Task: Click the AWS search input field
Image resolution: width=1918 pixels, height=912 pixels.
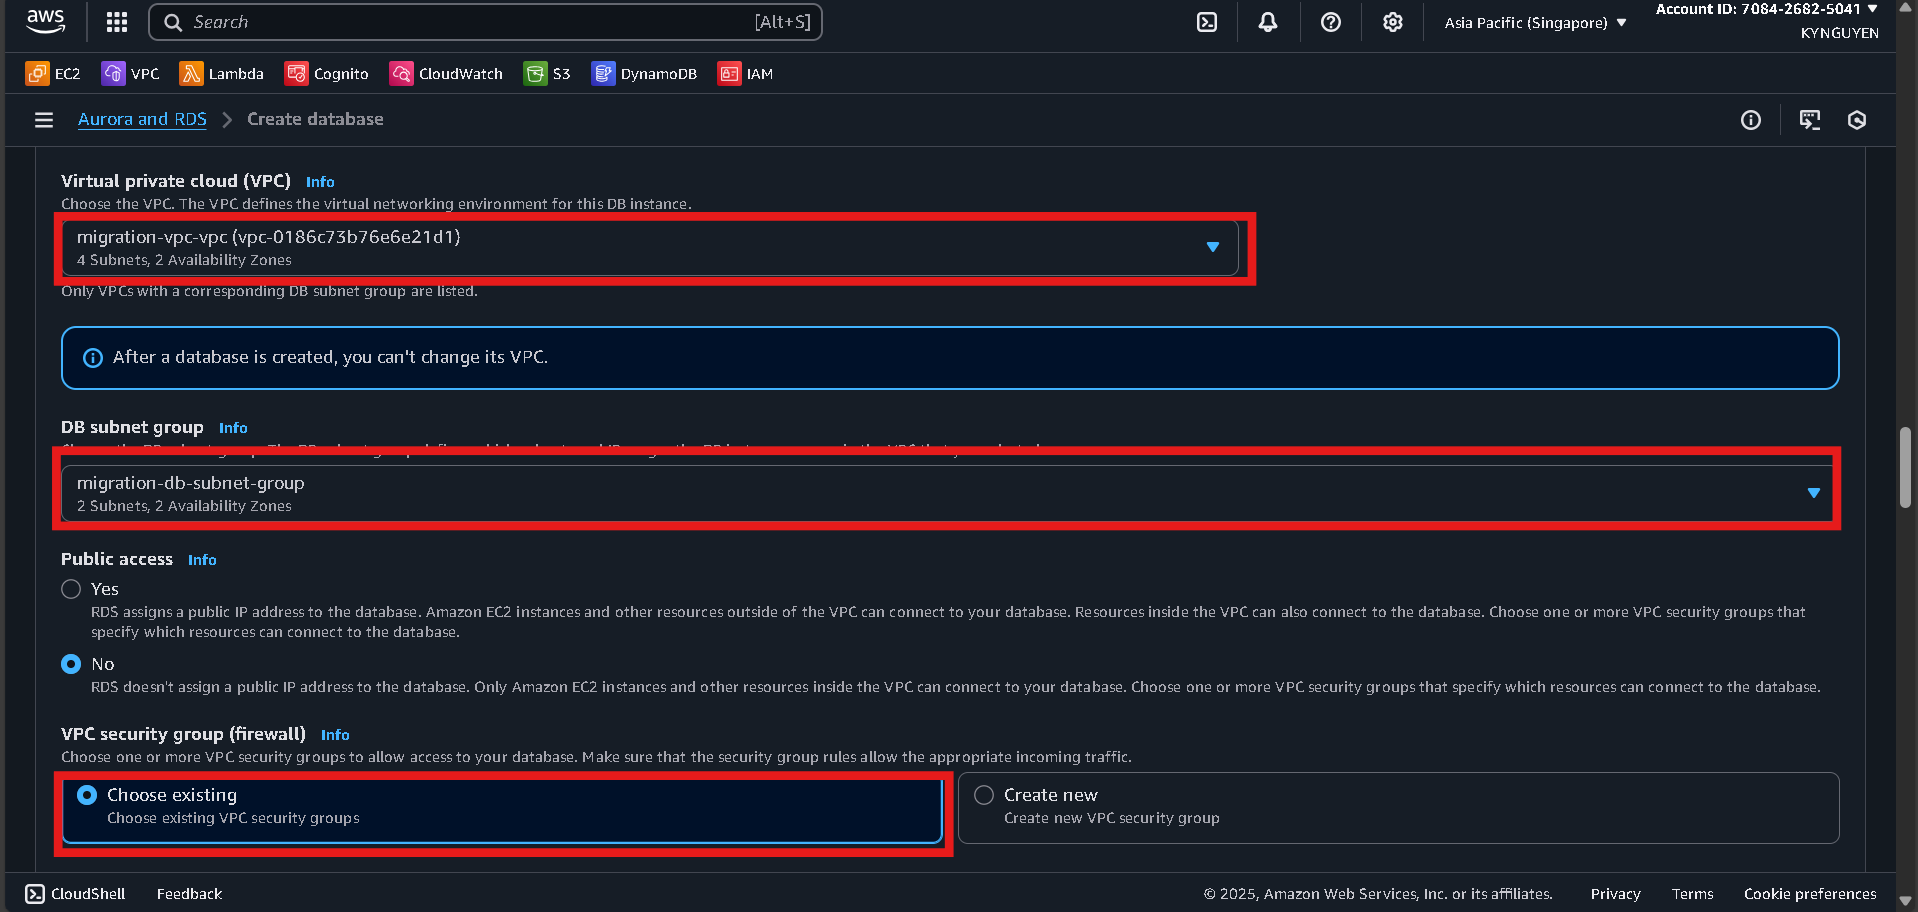Action: point(470,22)
